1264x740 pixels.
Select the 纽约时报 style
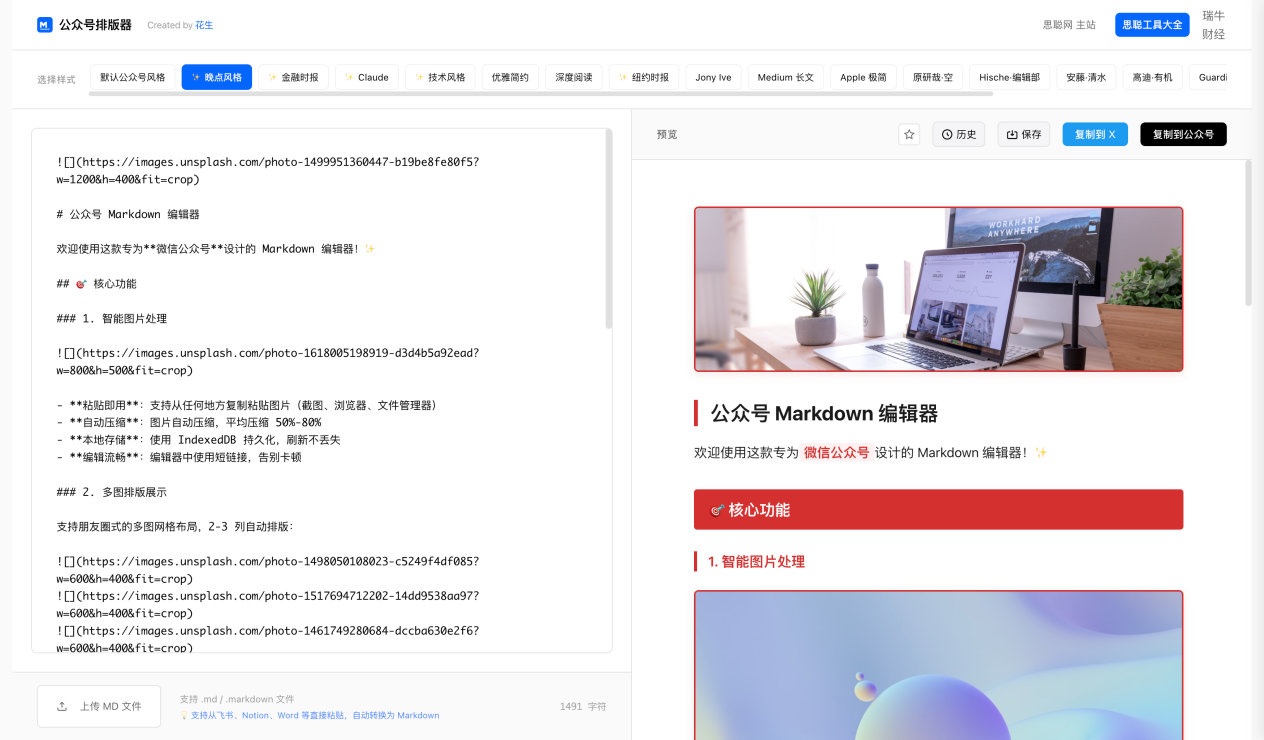pyautogui.click(x=644, y=77)
